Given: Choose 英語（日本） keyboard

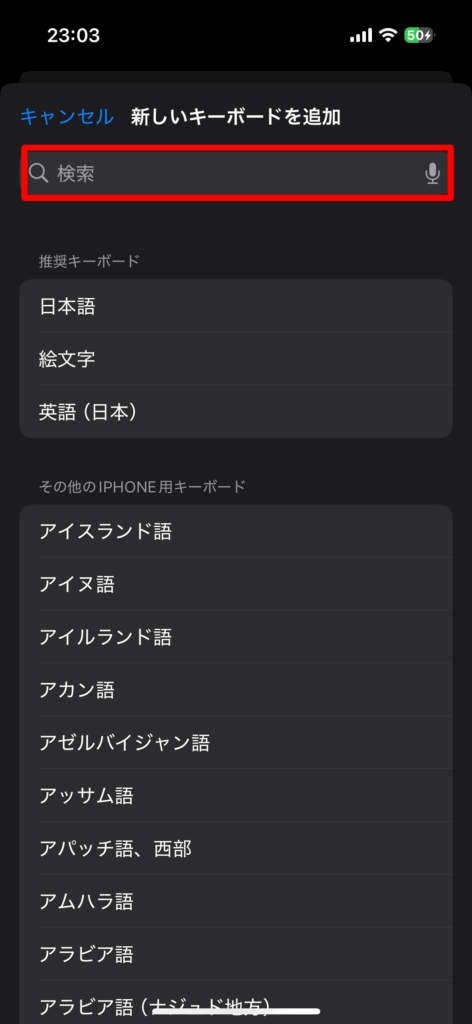Looking at the screenshot, I should (236, 411).
